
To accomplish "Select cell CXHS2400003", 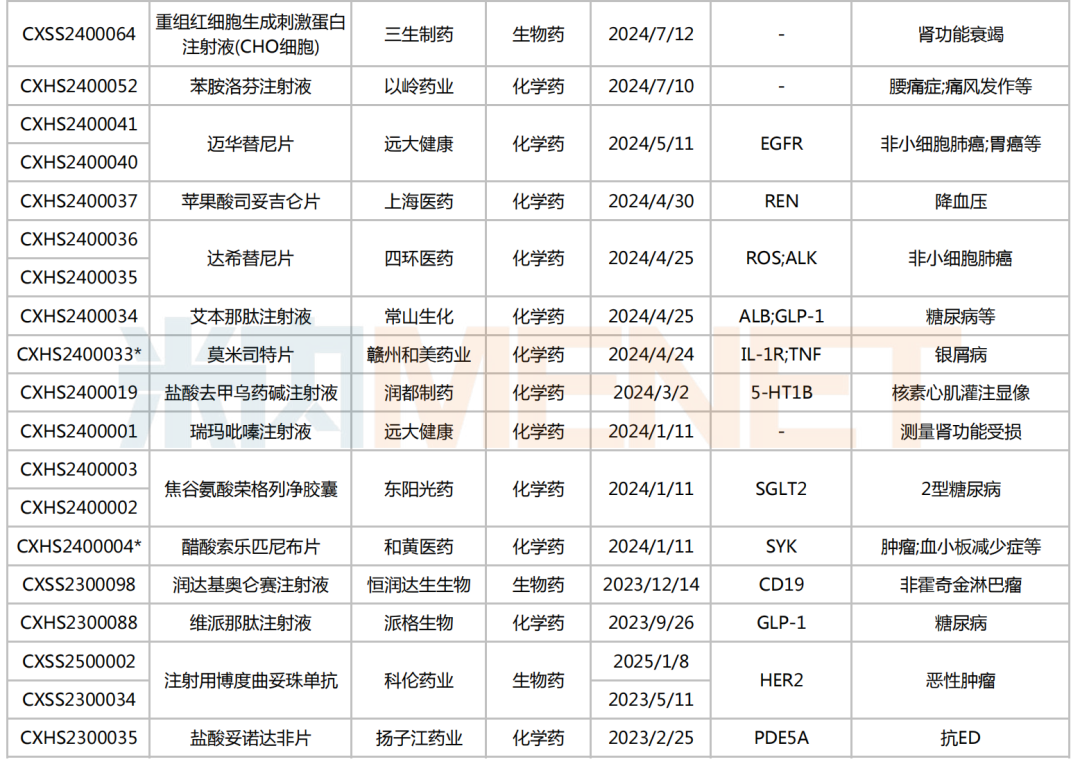I will click(79, 469).
